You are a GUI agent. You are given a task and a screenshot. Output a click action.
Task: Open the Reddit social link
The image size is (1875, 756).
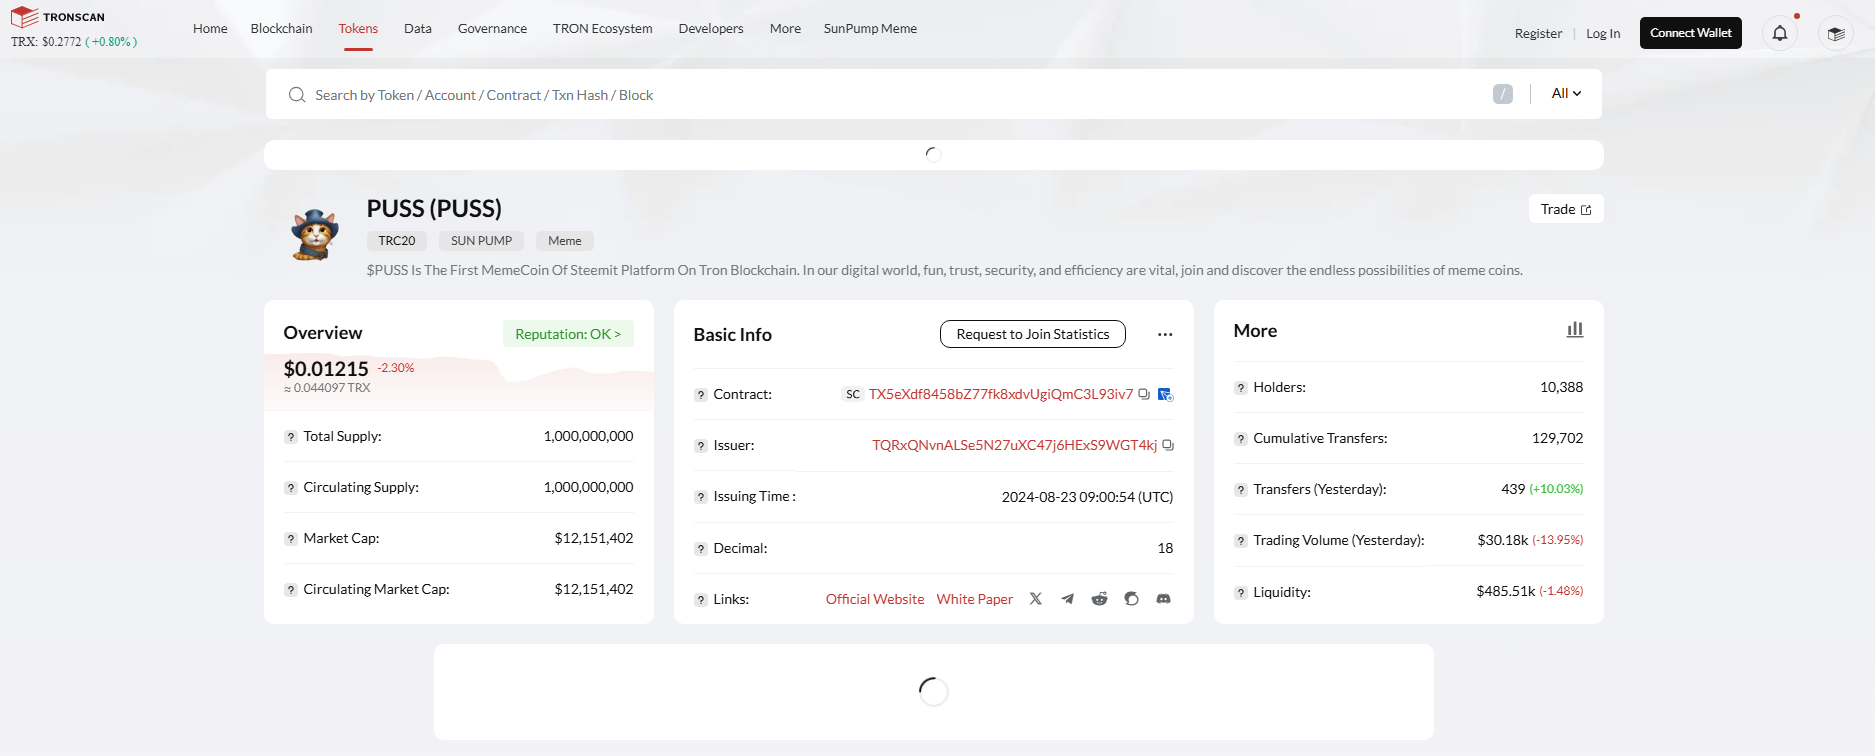point(1099,599)
